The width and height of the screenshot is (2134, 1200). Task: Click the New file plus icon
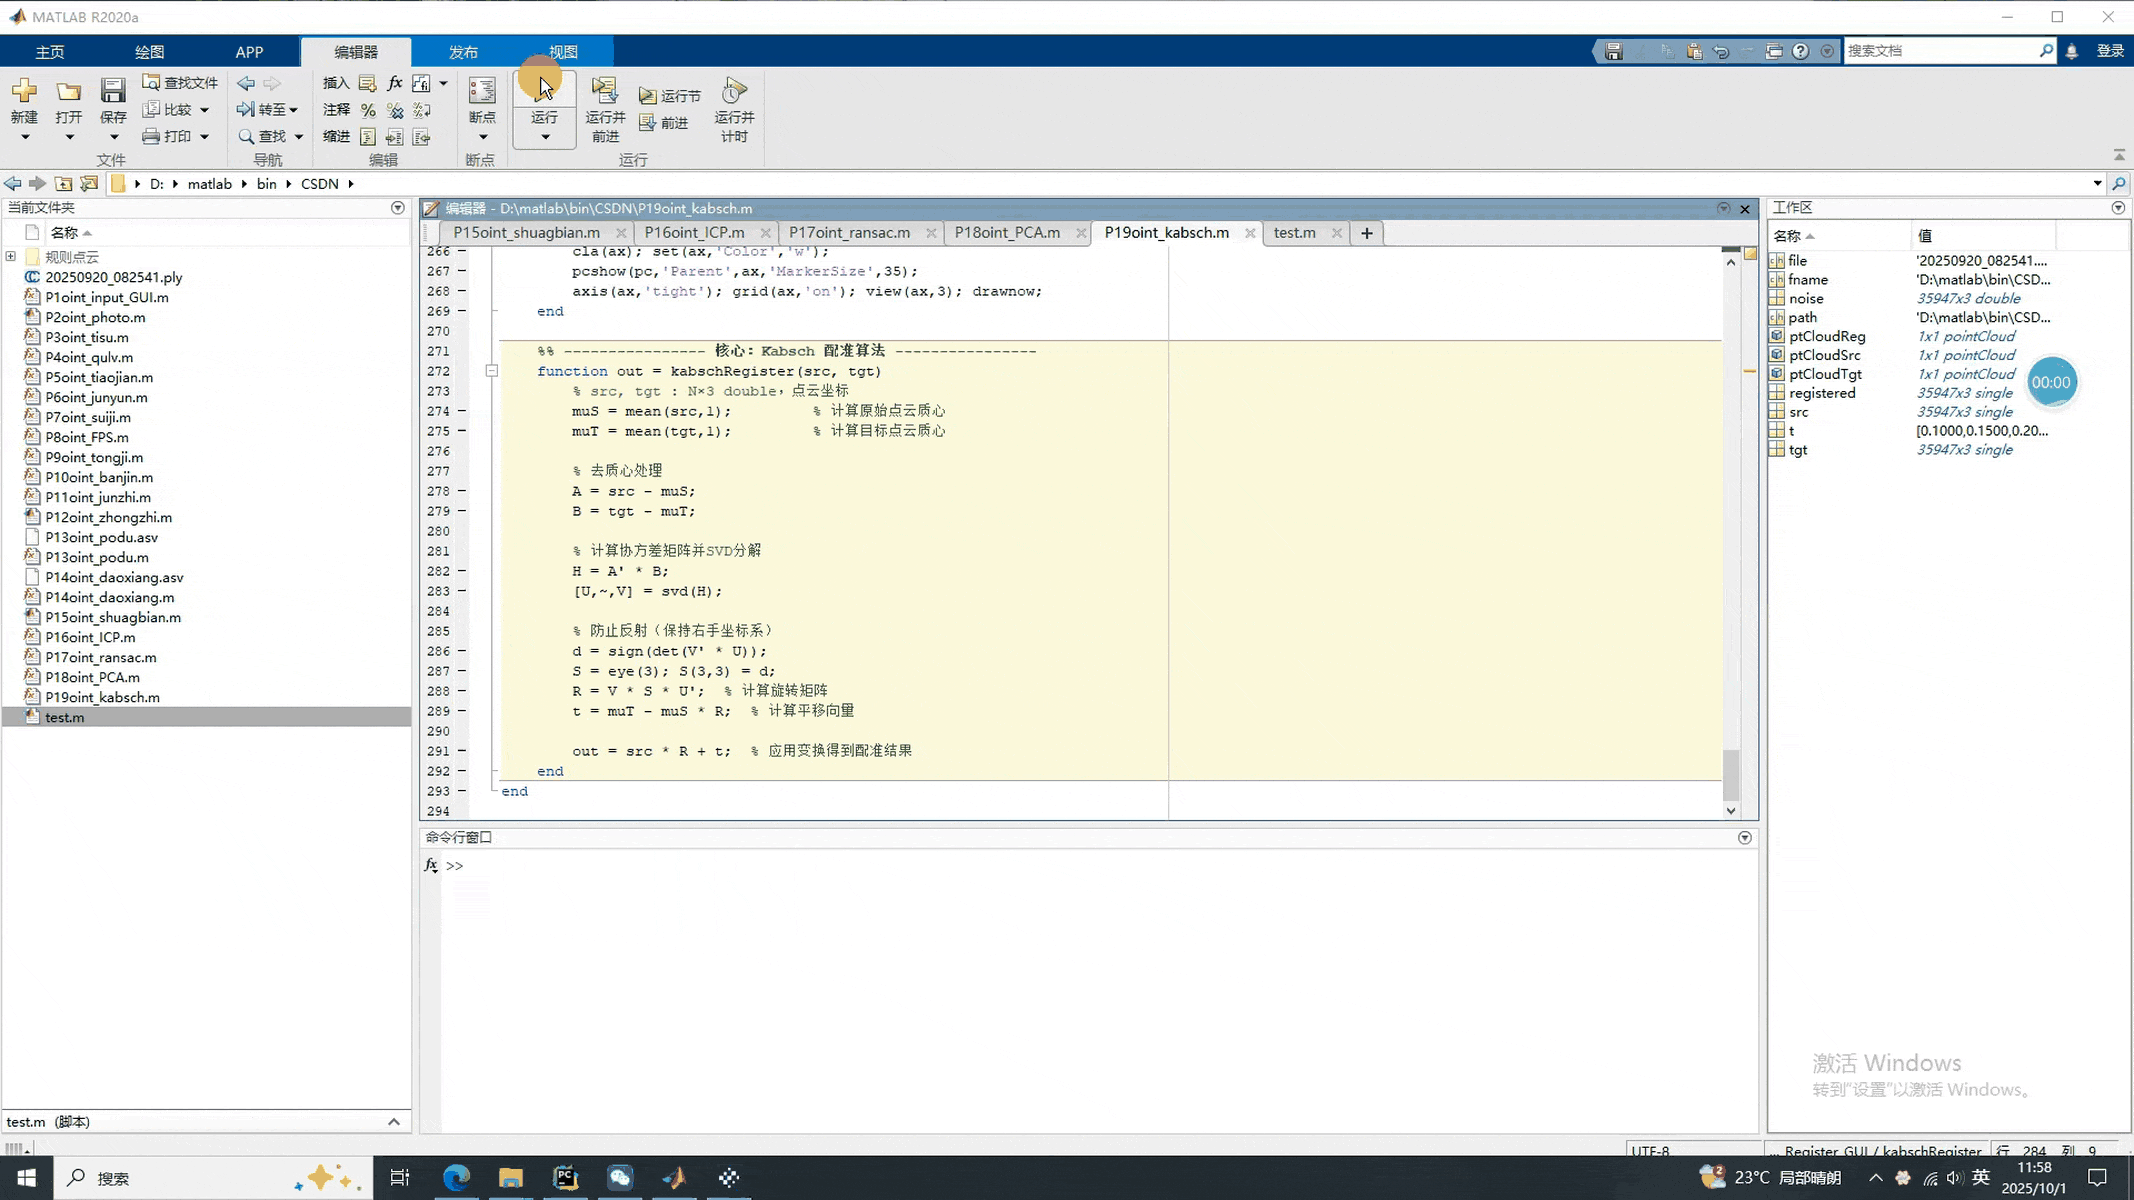24,91
